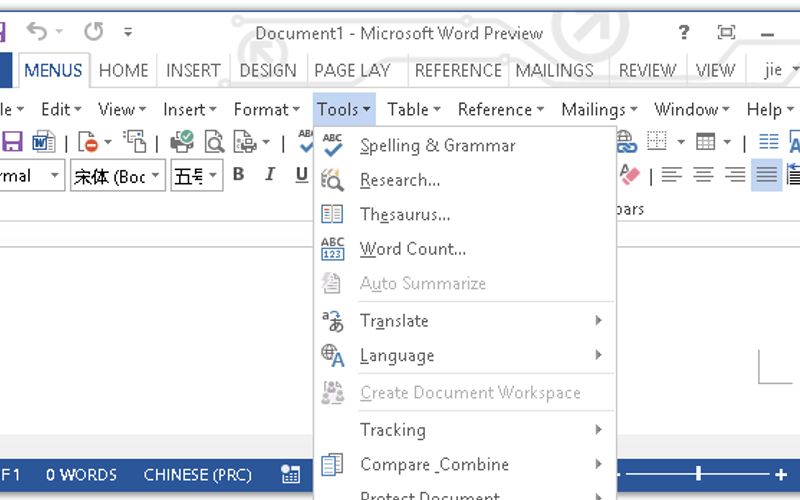Click the macro recording icon in status bar
This screenshot has width=800, height=500.
291,474
